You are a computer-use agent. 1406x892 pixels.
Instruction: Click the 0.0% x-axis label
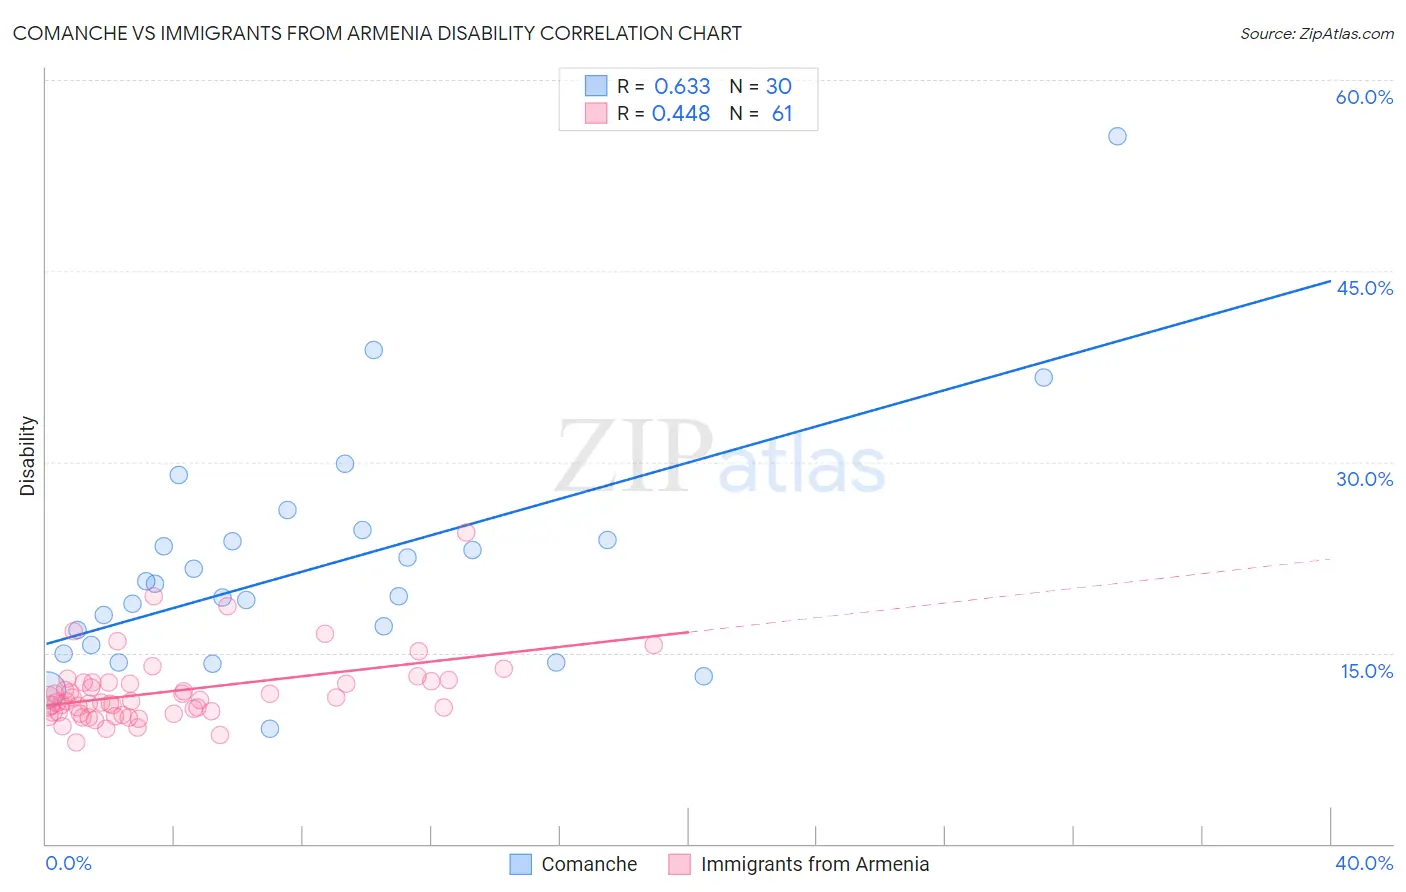pos(69,863)
